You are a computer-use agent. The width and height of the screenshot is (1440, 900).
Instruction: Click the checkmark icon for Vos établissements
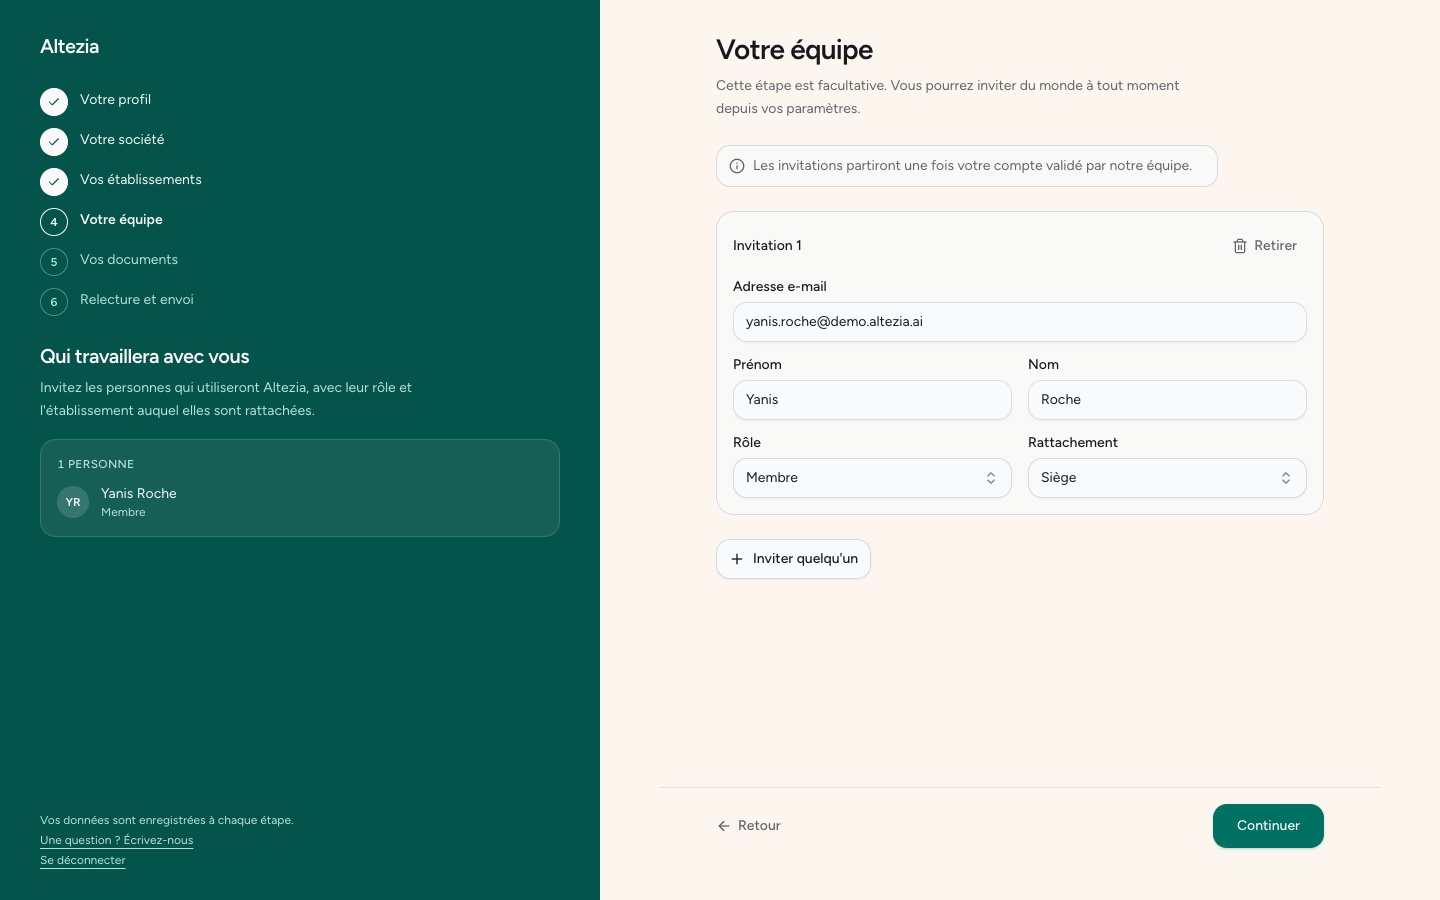(54, 182)
